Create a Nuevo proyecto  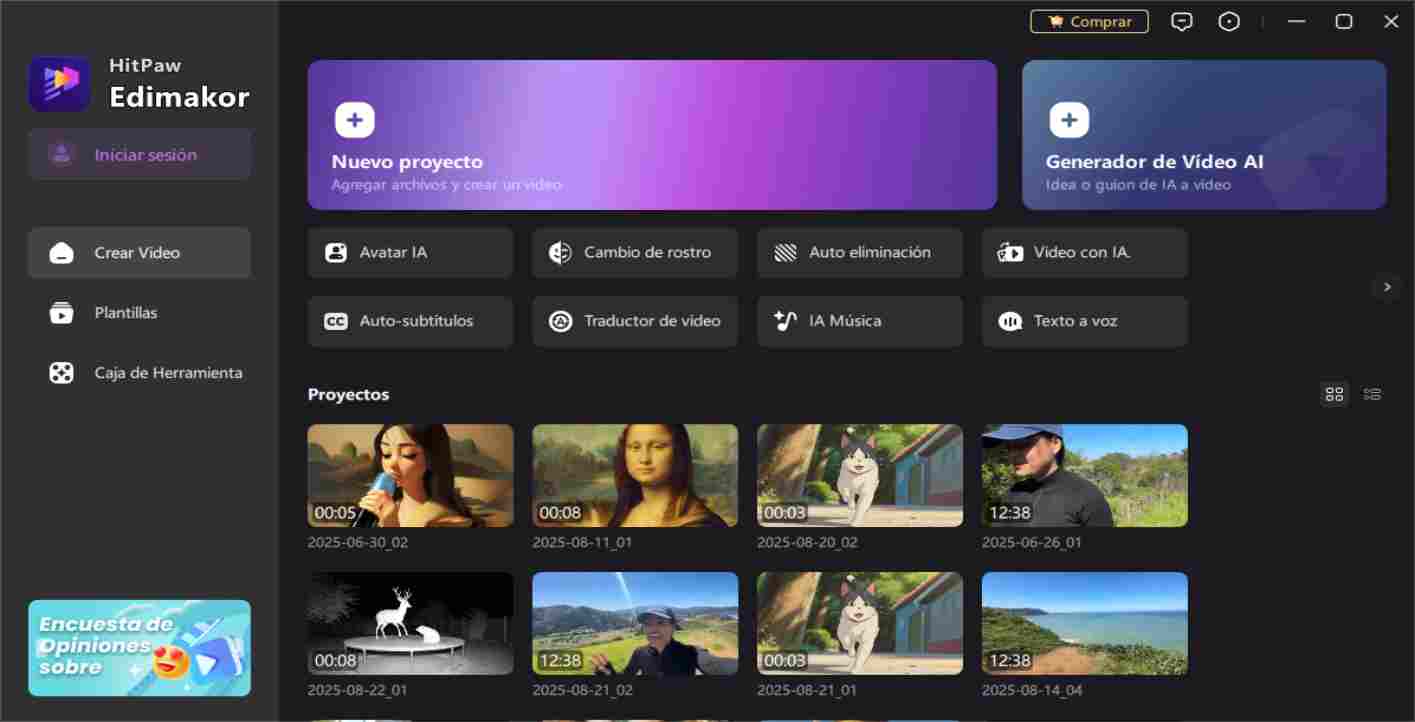(x=652, y=135)
